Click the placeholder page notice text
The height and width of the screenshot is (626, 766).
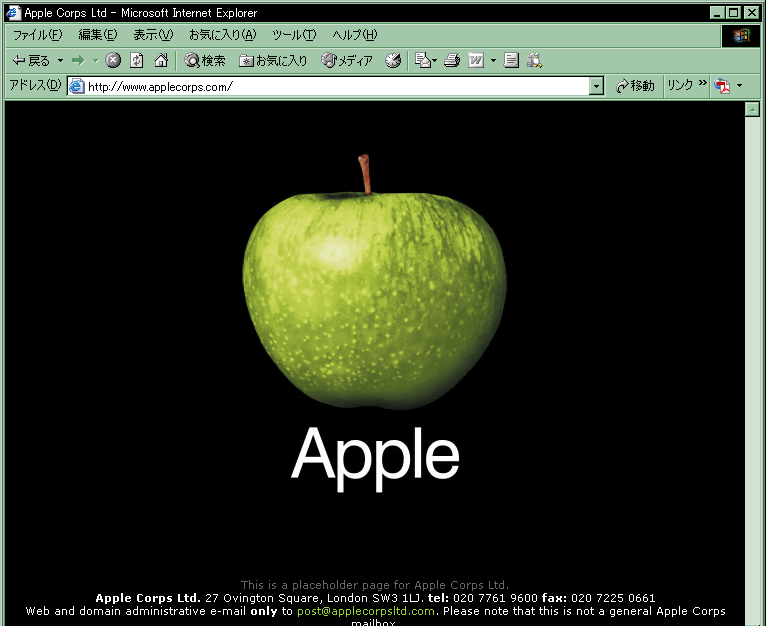pos(375,584)
